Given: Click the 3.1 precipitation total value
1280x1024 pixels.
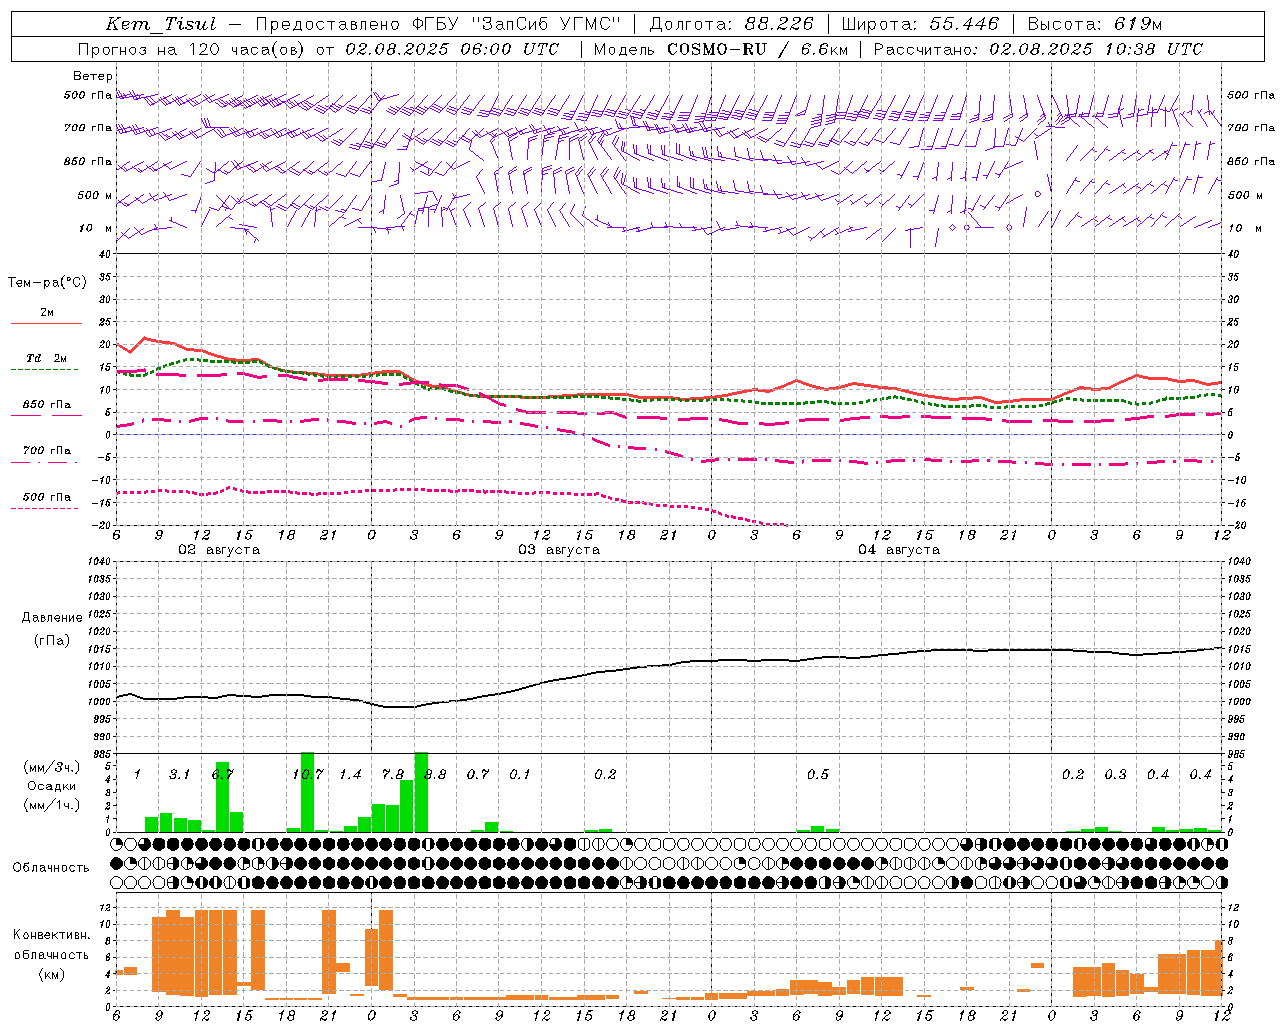Looking at the screenshot, I should coord(179,775).
